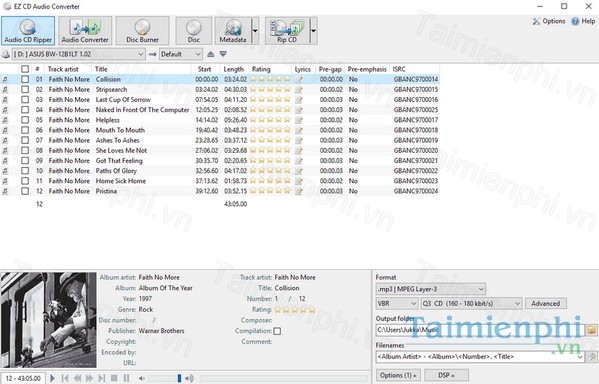Viewport: 599px width, 384px height.
Task: Open lyrics editor for track Collision
Action: pyautogui.click(x=299, y=79)
